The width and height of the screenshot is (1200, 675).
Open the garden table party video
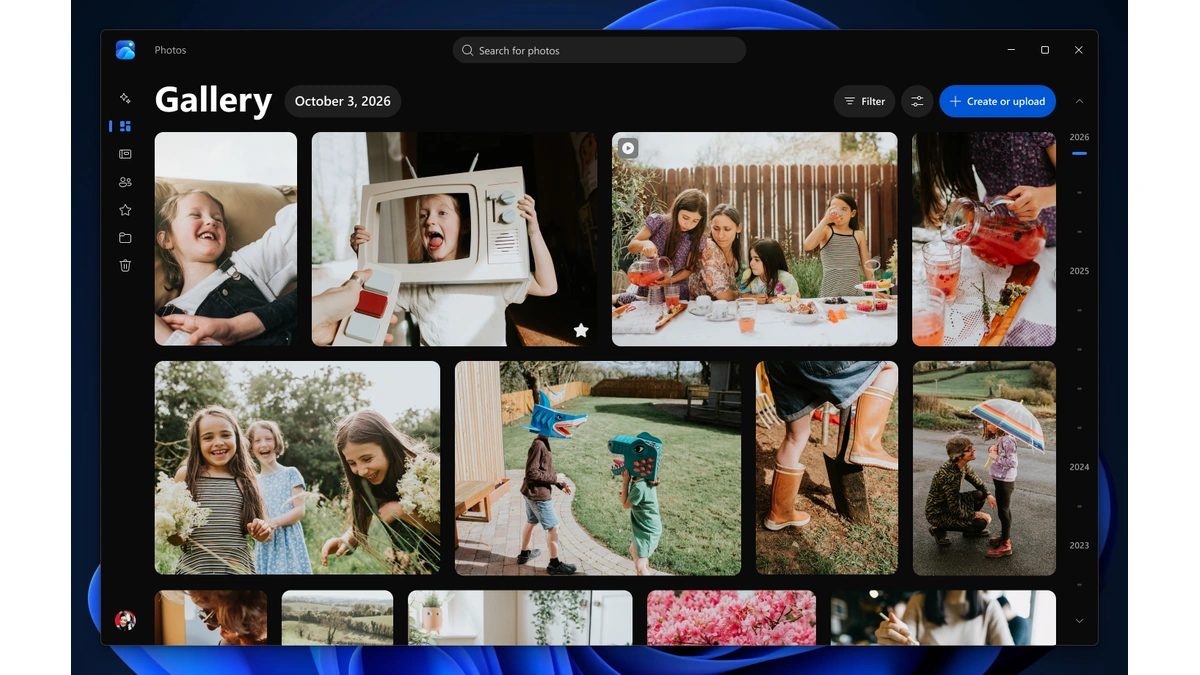click(755, 239)
